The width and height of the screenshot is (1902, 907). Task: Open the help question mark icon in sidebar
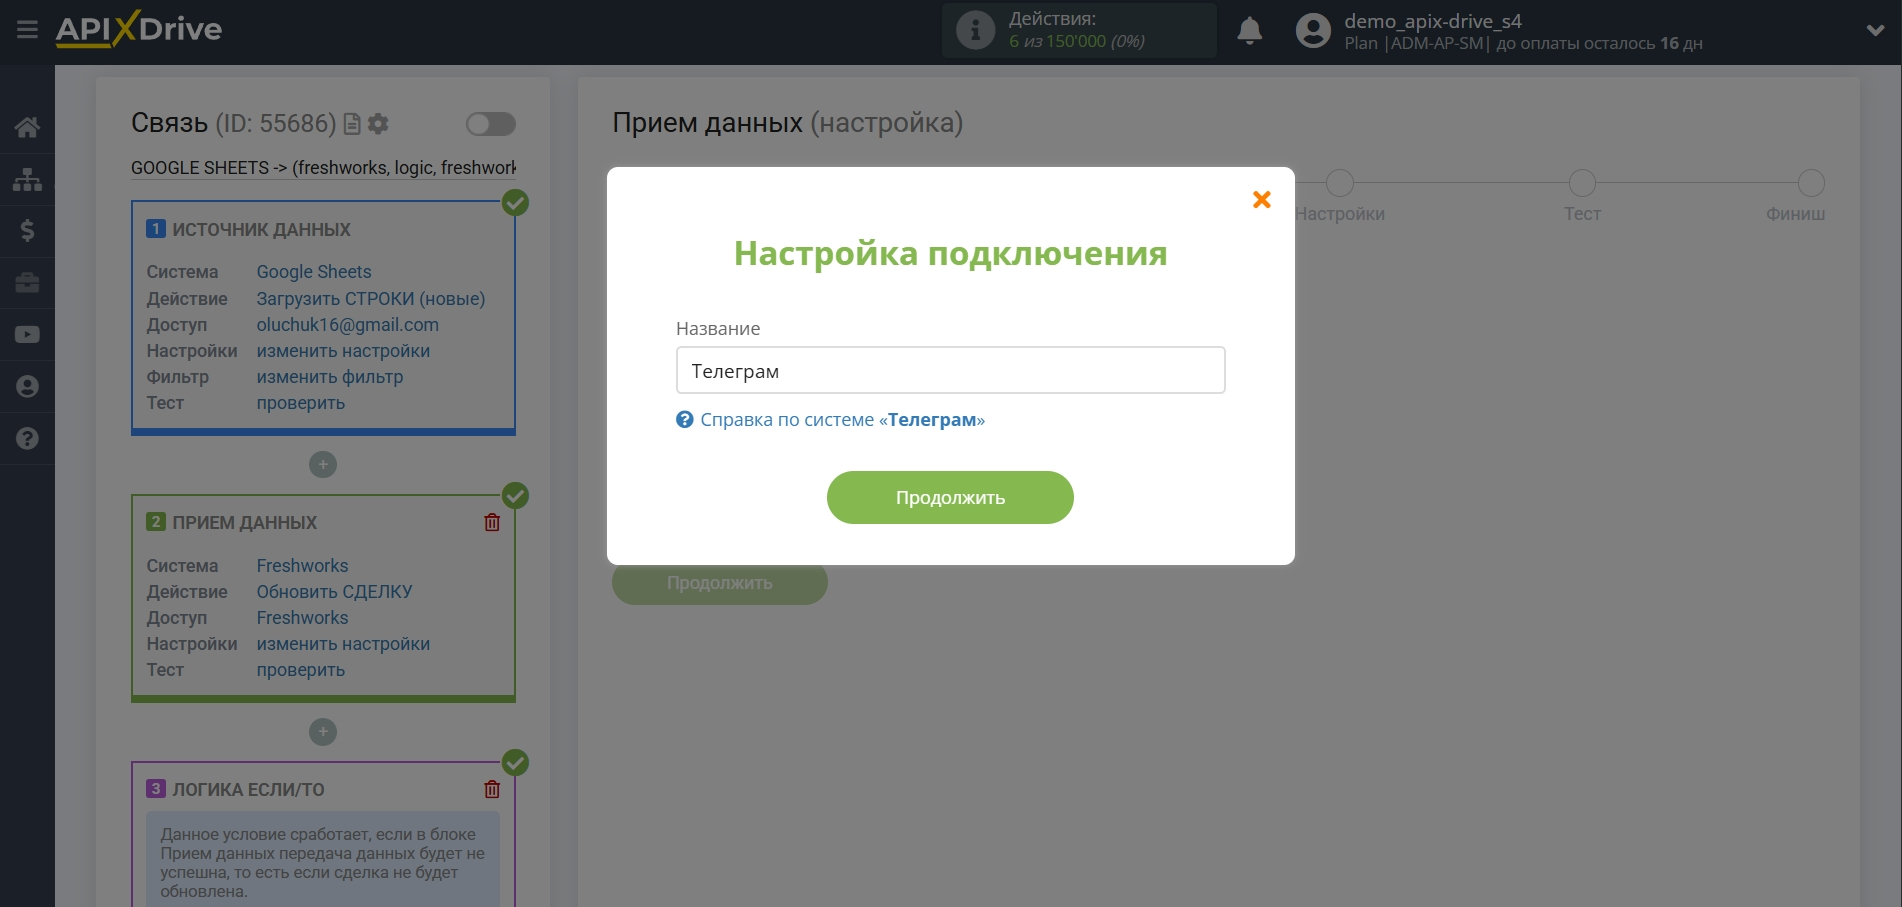[x=27, y=439]
